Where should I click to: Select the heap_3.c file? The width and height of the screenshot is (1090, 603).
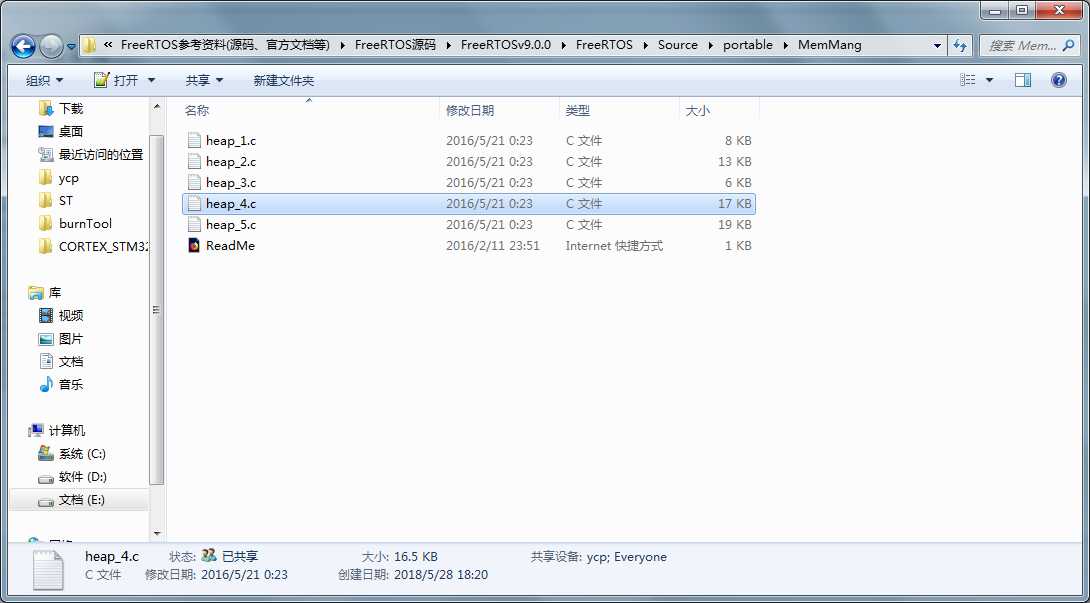click(x=469, y=182)
